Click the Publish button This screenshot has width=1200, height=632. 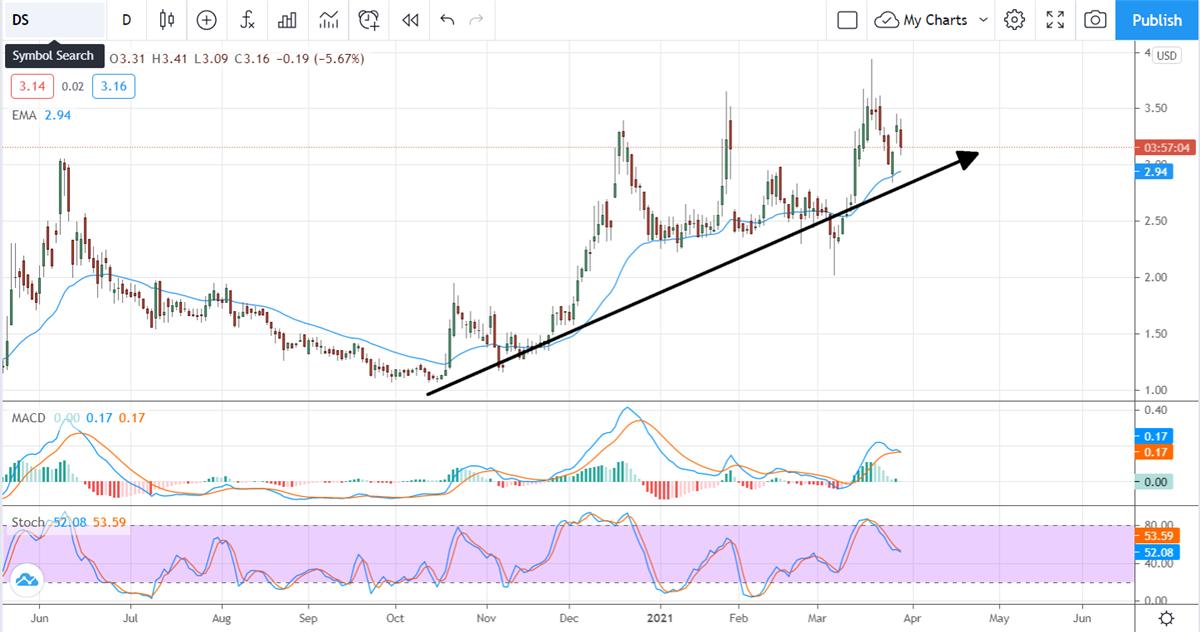pyautogui.click(x=1156, y=20)
